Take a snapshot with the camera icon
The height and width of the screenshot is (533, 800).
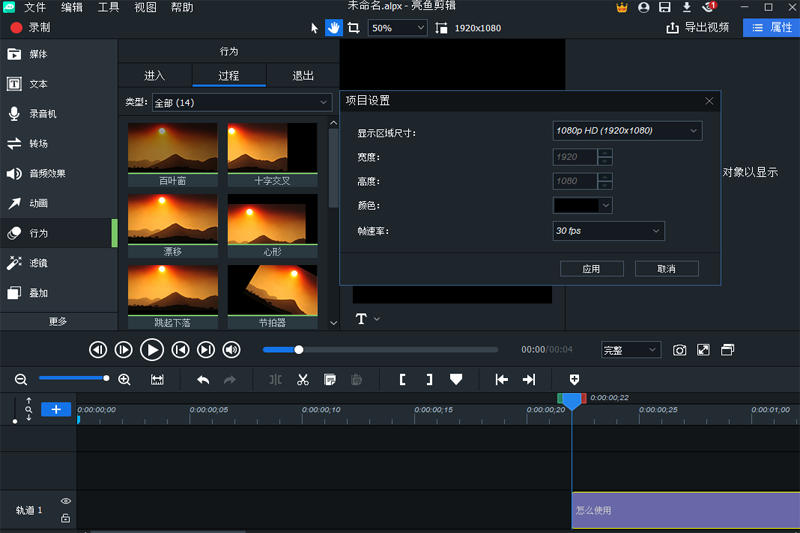click(x=680, y=350)
